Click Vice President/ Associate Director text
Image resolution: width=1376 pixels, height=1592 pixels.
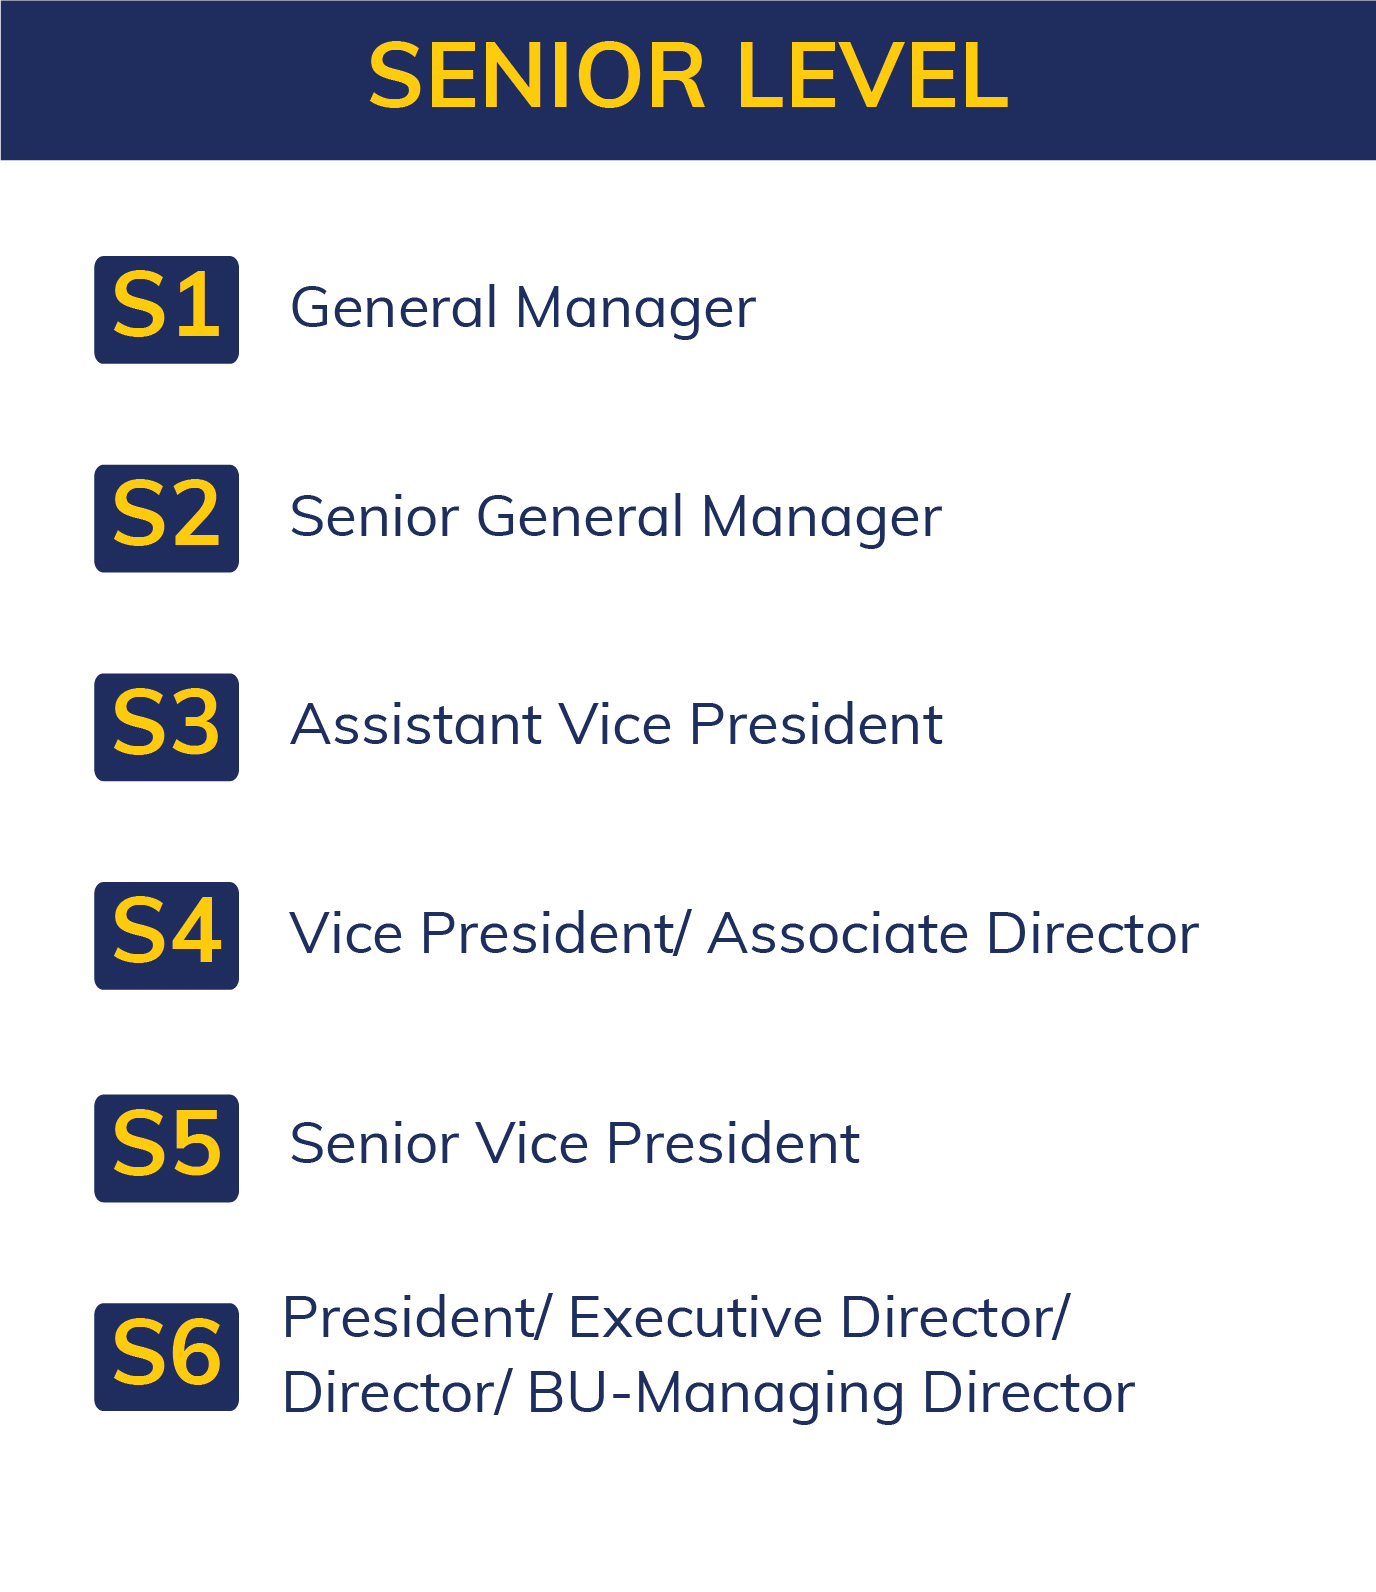[x=744, y=934]
